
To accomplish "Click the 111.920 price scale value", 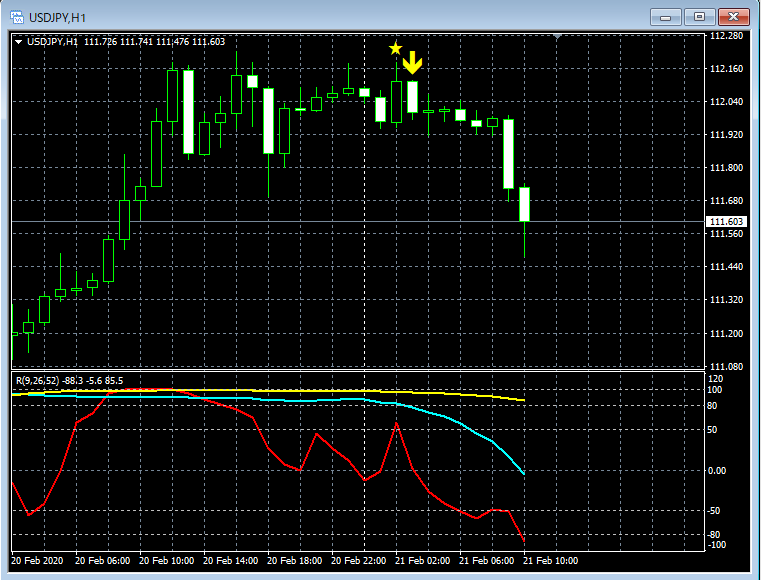I will point(726,135).
